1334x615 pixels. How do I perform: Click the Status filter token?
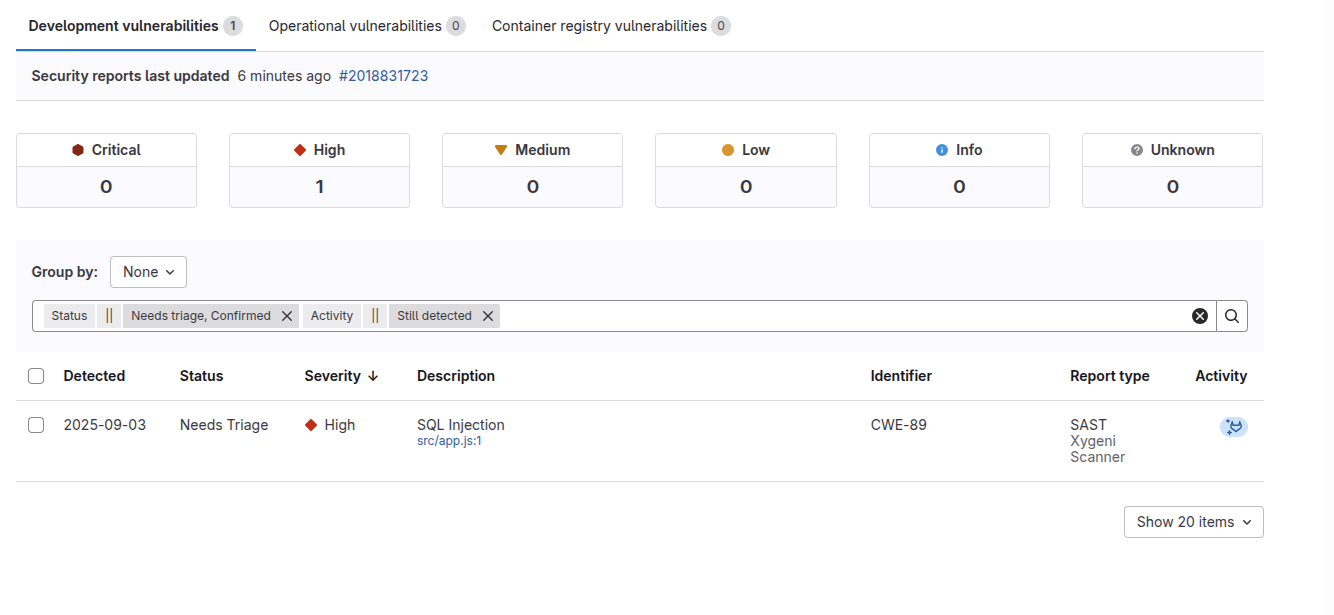69,316
